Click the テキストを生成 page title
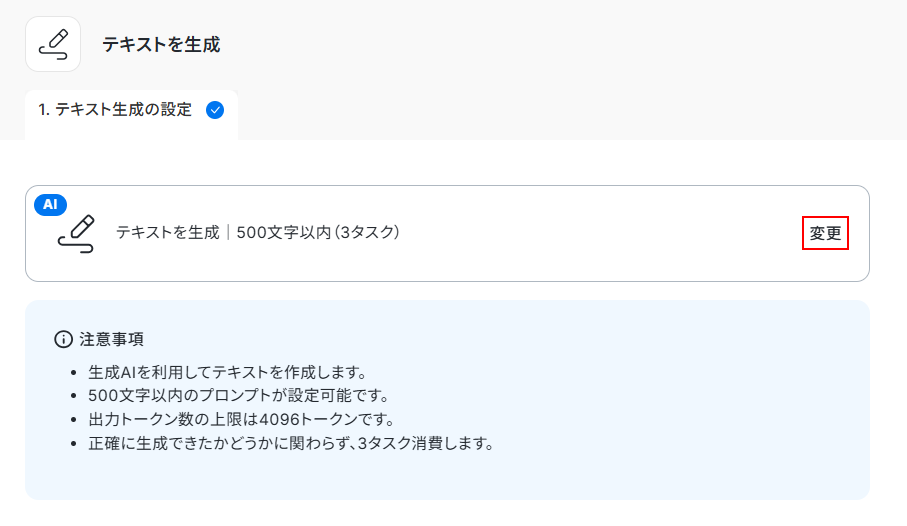The width and height of the screenshot is (907, 526). (x=161, y=44)
